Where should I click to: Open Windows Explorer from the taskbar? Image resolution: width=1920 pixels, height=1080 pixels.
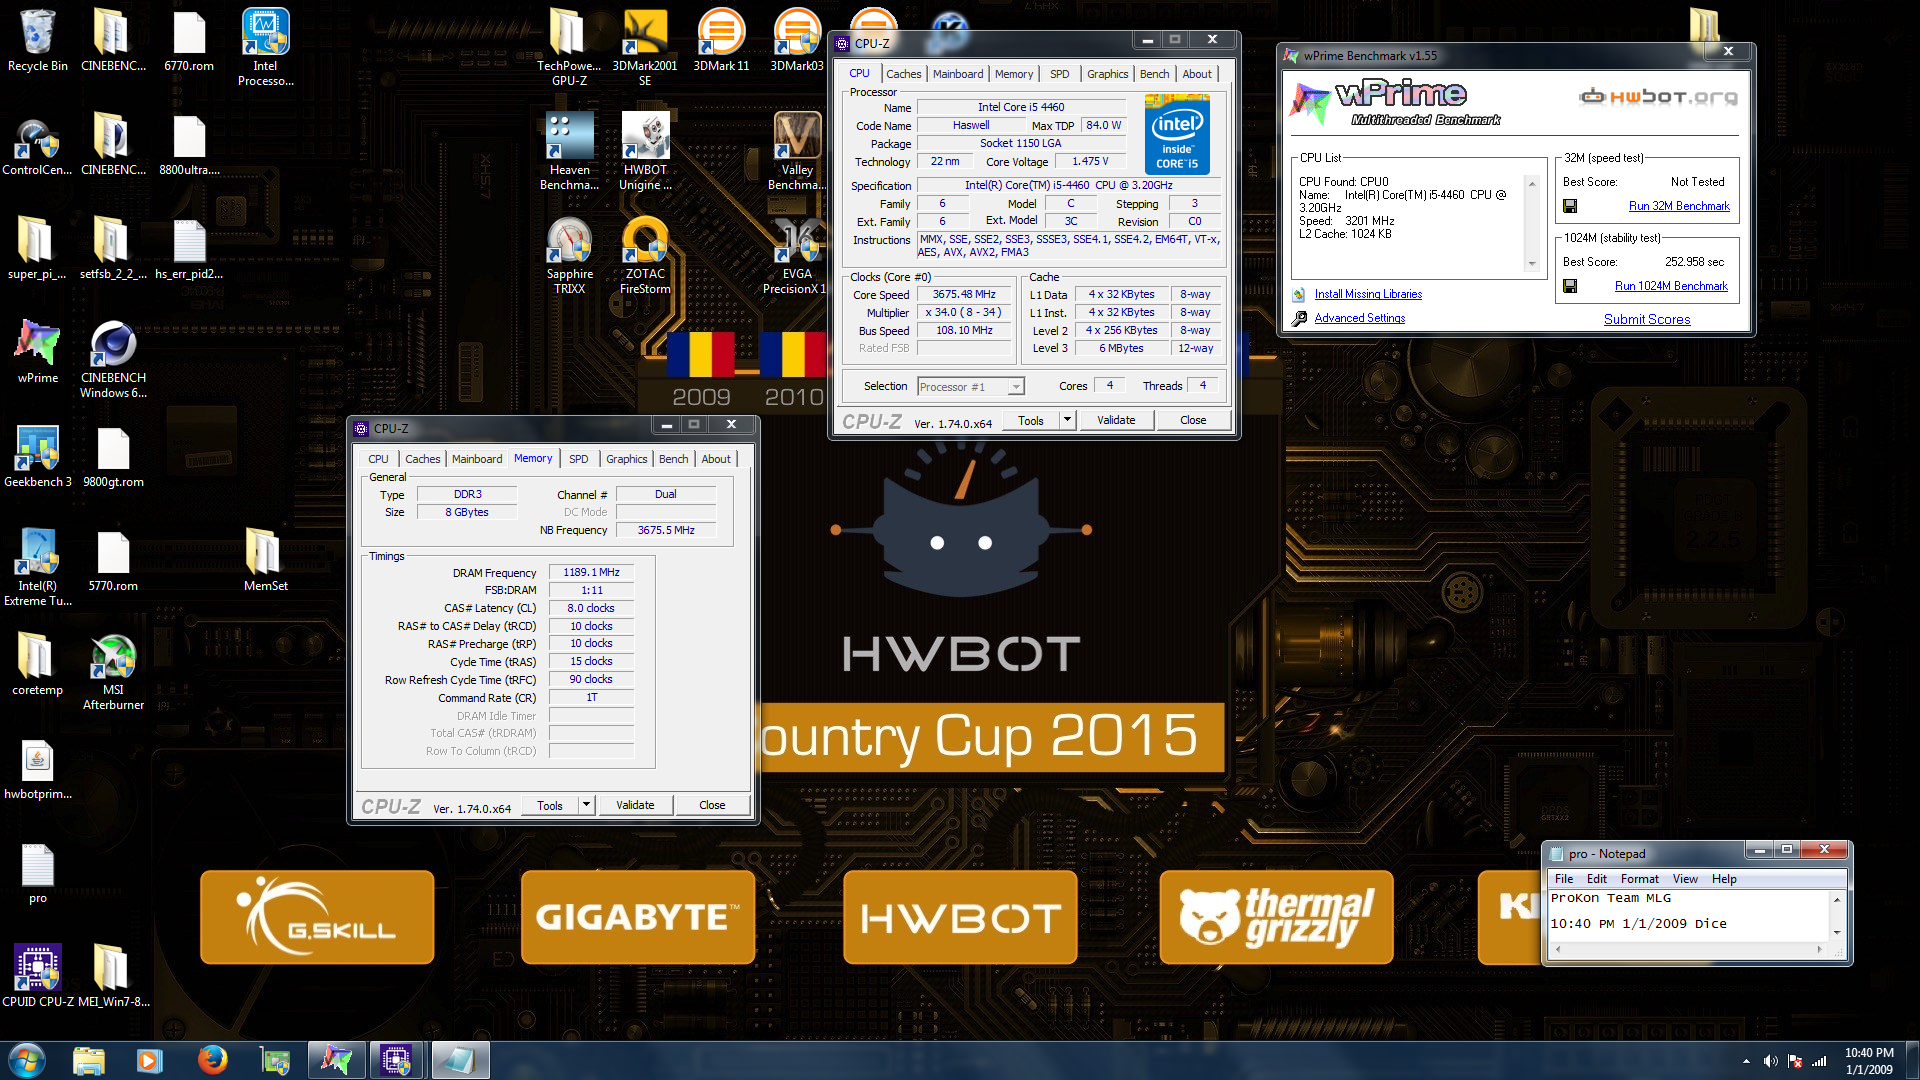[88, 1060]
